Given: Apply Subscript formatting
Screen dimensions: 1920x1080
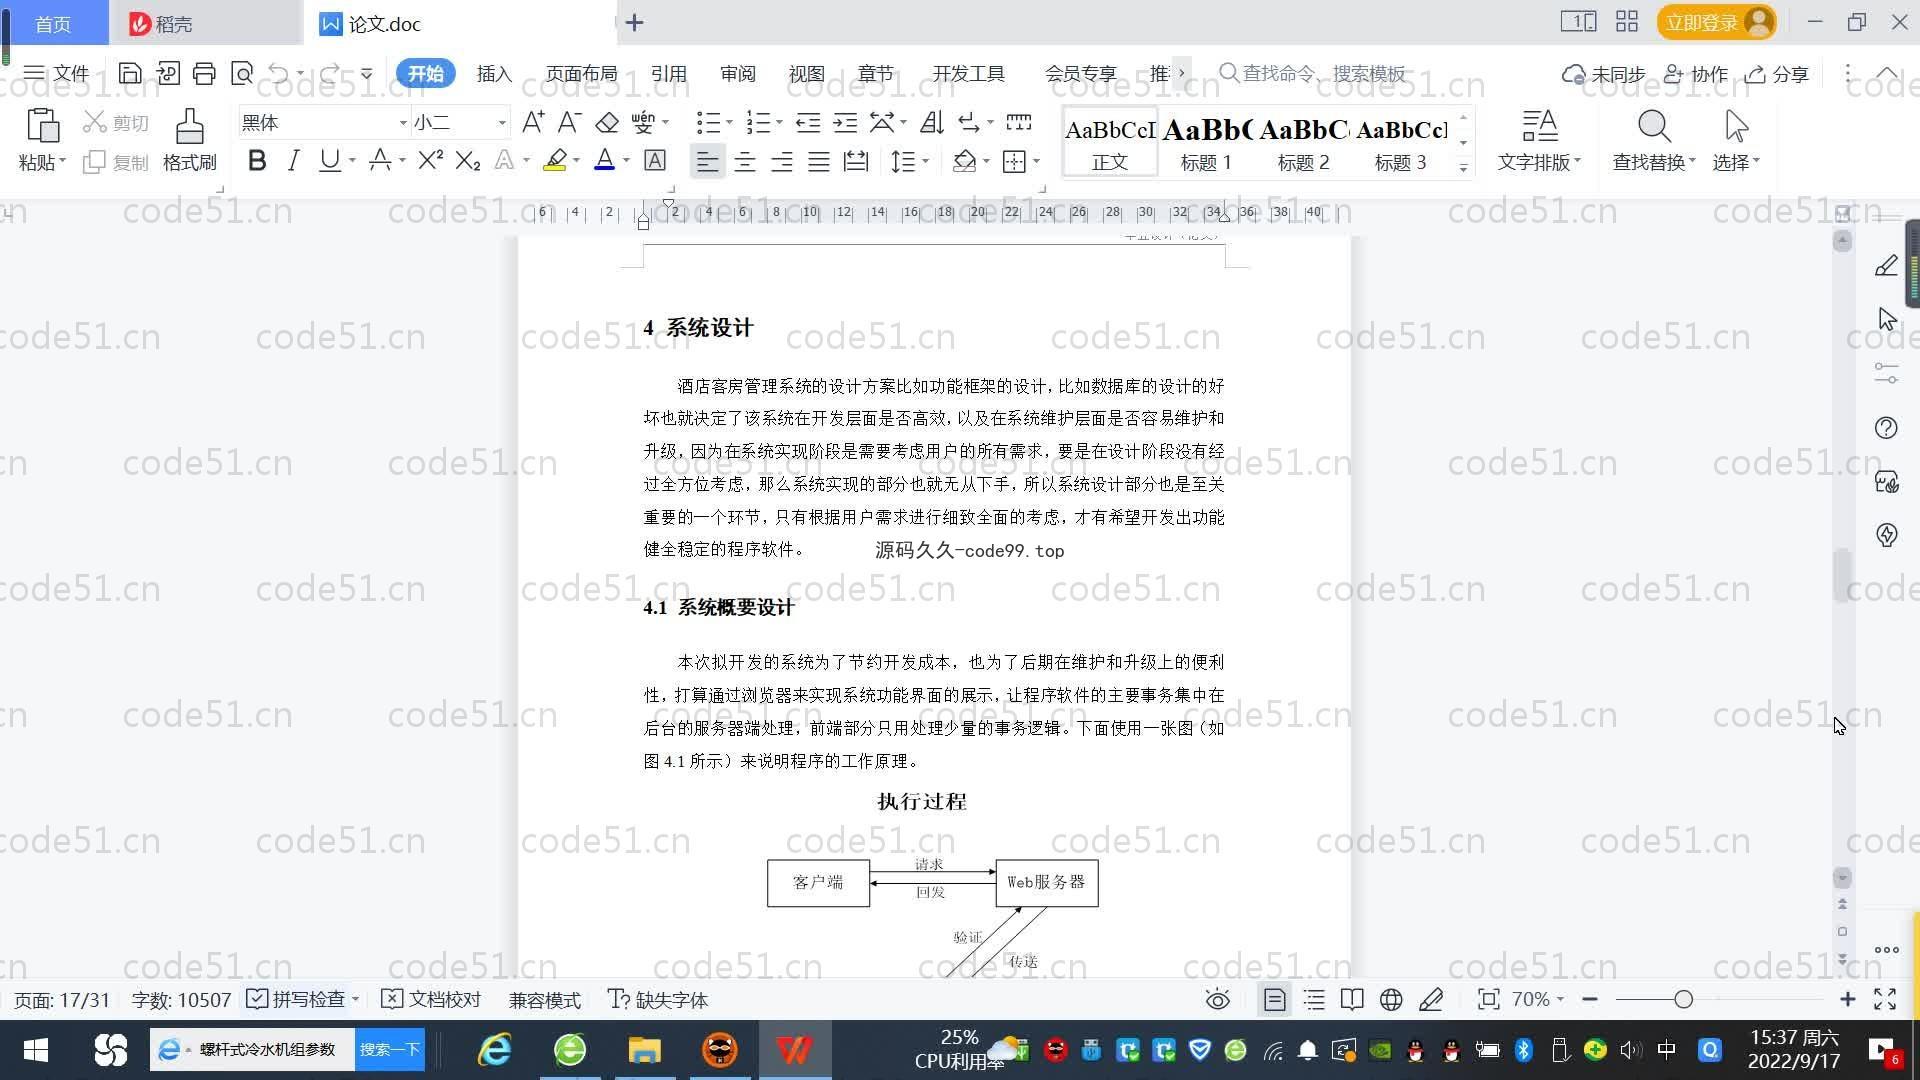Looking at the screenshot, I should pos(468,160).
